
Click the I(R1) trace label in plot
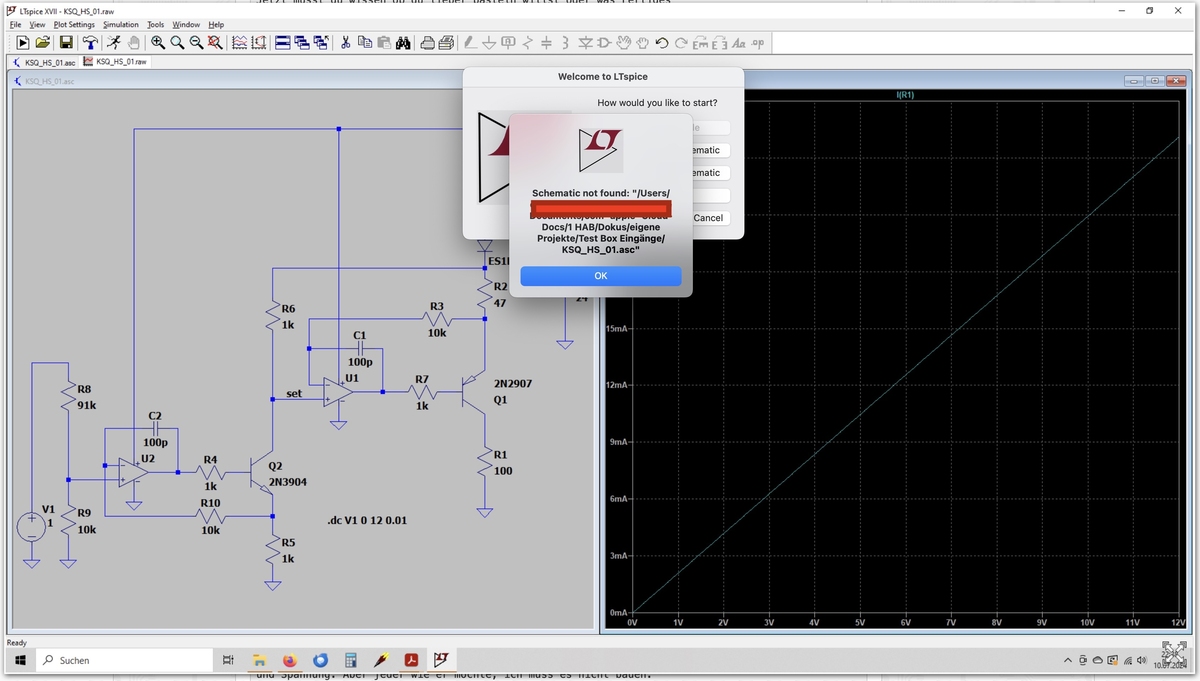tap(905, 95)
